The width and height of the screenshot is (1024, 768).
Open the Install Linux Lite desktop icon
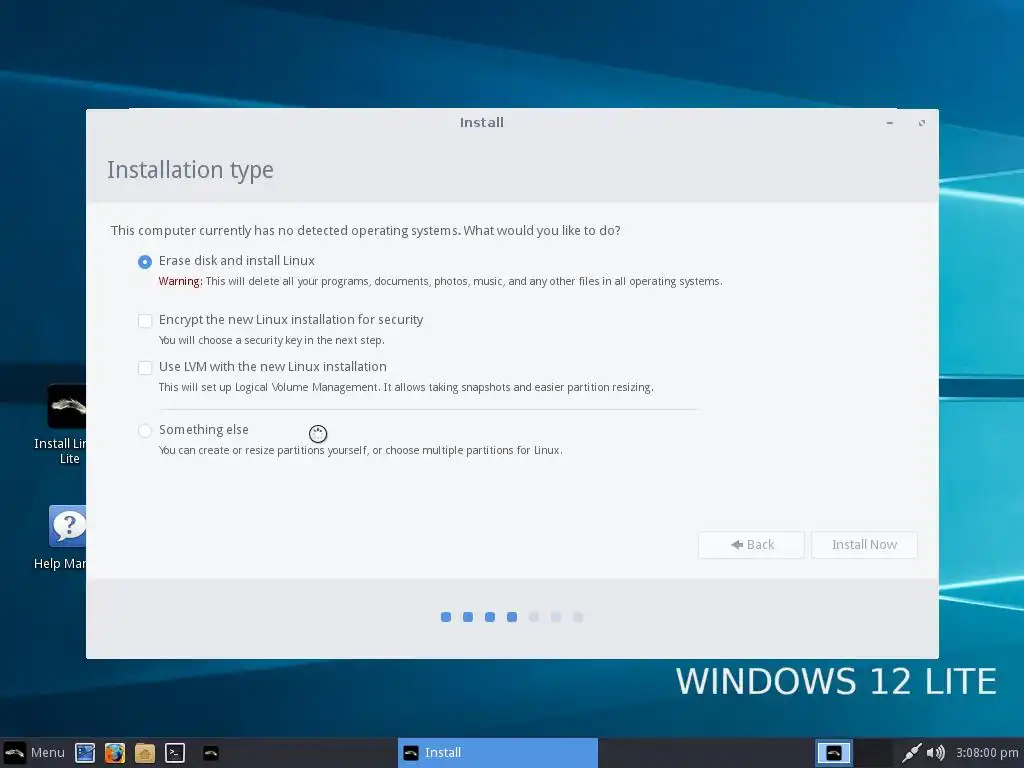pos(65,424)
